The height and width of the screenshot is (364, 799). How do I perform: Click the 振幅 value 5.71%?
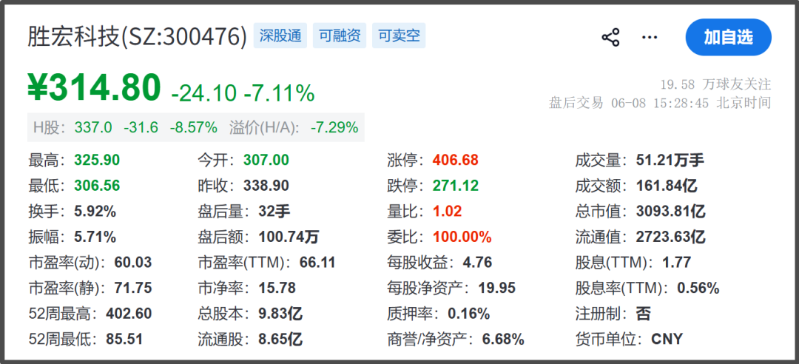tap(95, 237)
